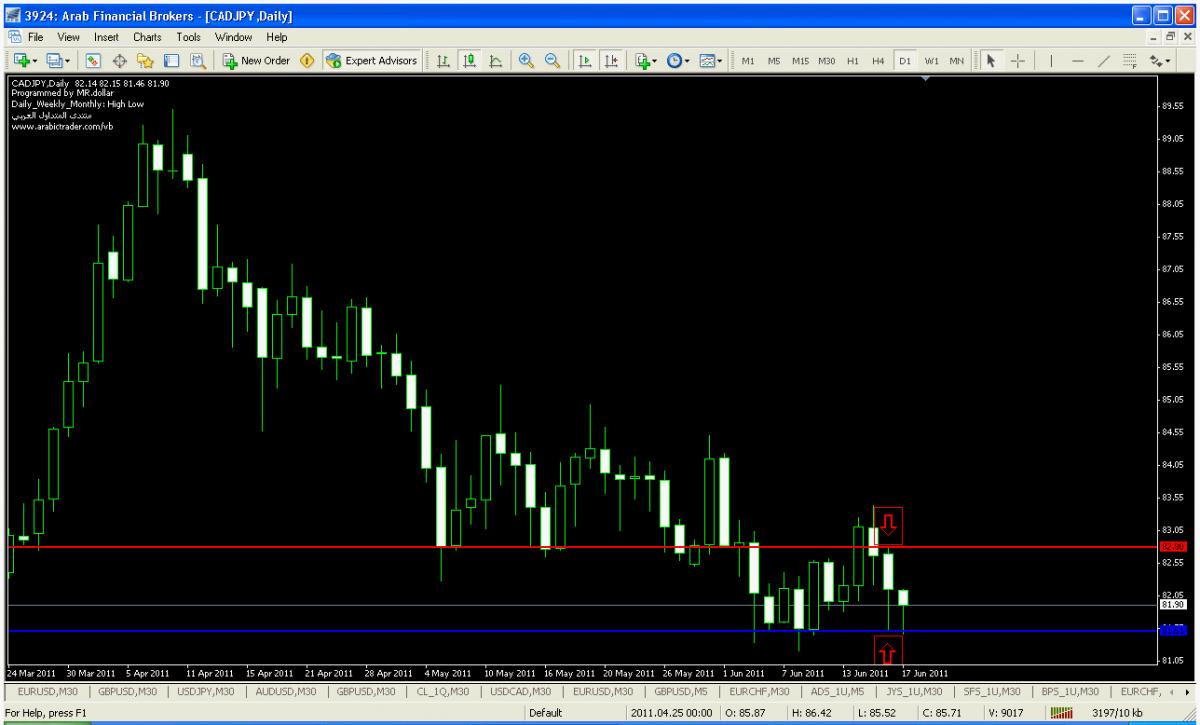Switch to the AUDUSD,M30 chart tab
The width and height of the screenshot is (1200, 725).
[286, 692]
